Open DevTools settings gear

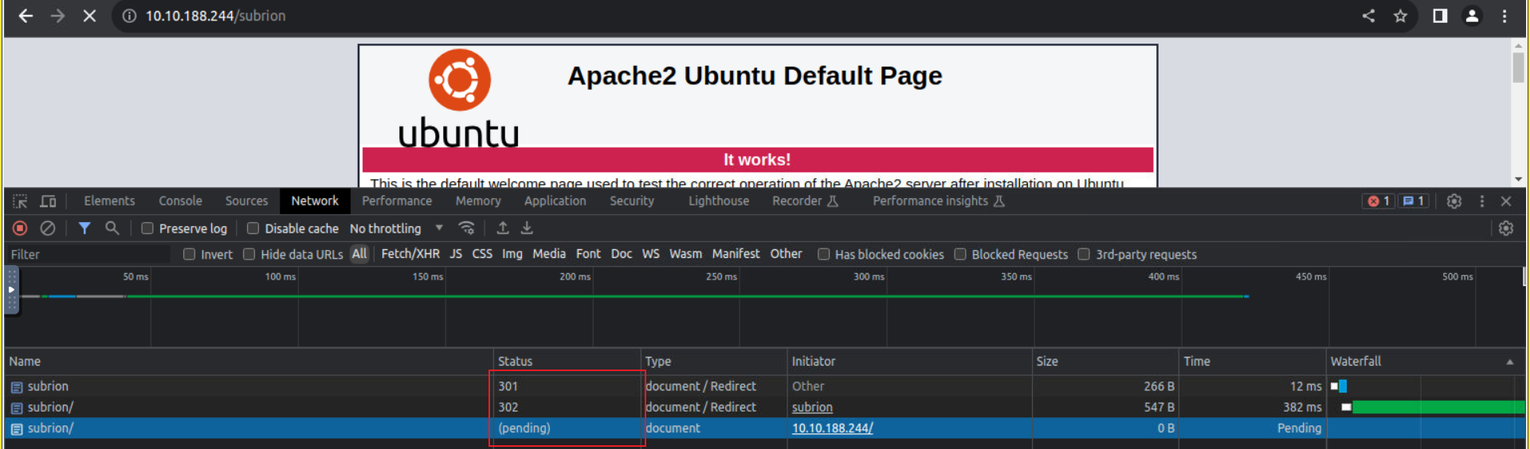tap(1454, 201)
